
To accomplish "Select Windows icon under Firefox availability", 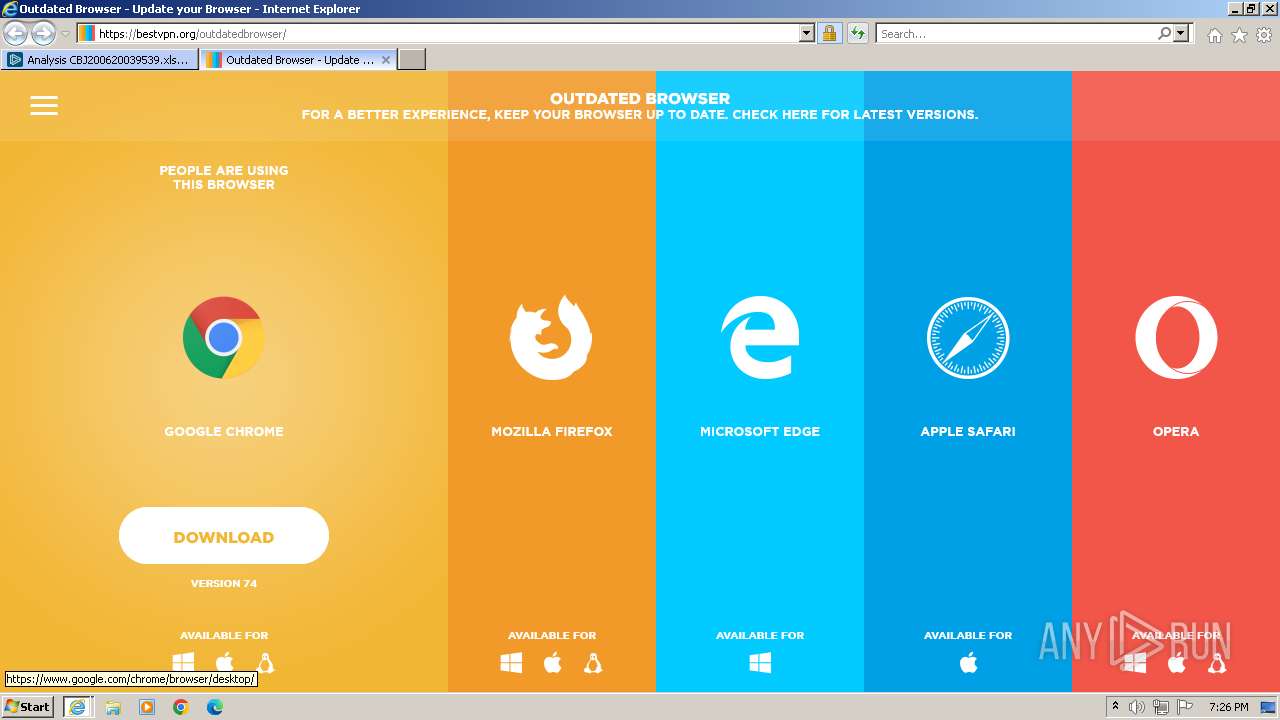I will click(511, 662).
